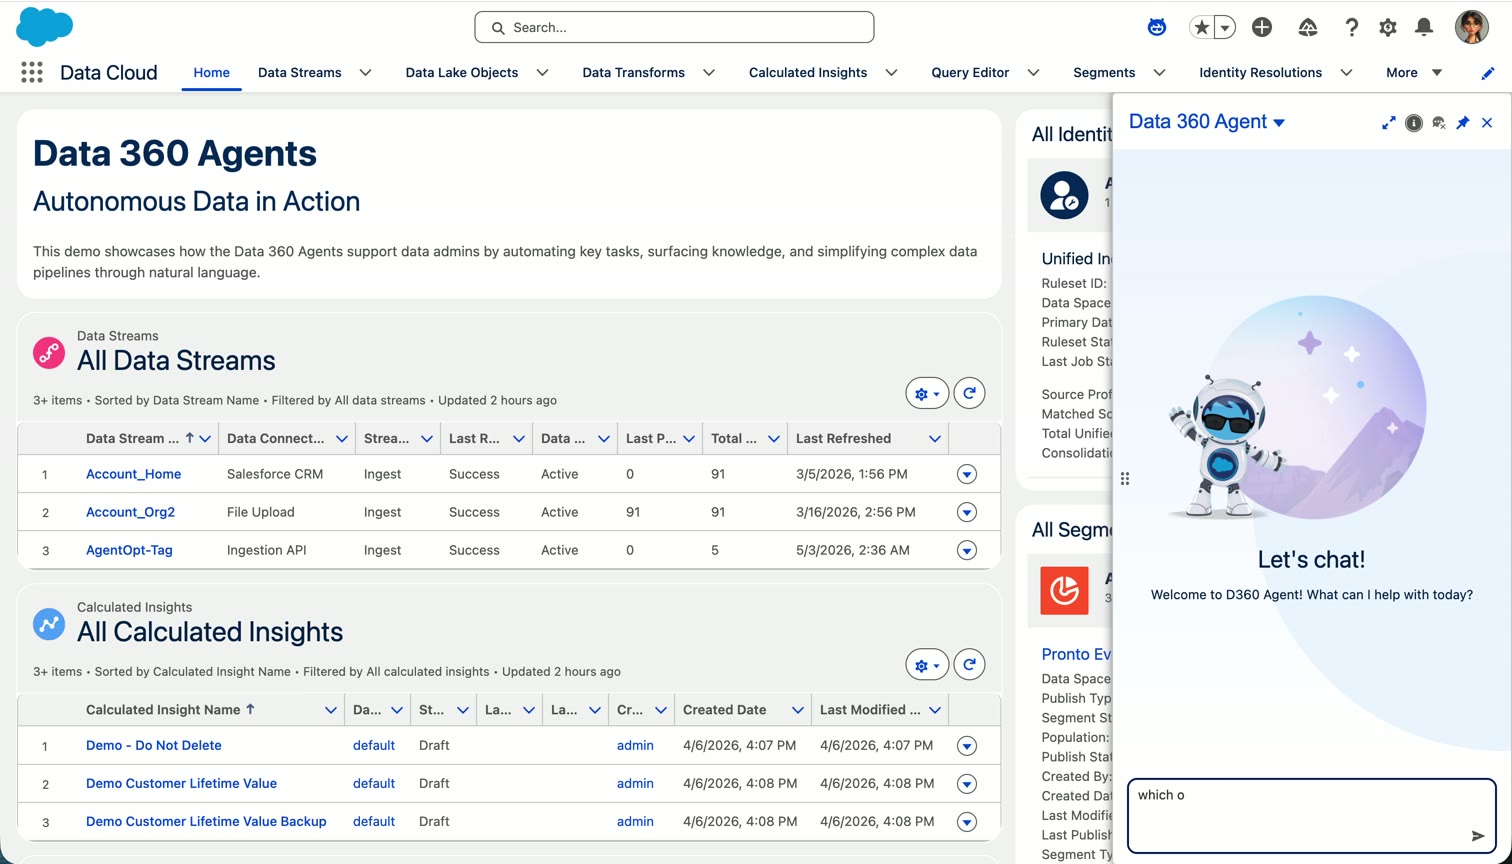Switch to the Home tab

point(211,73)
